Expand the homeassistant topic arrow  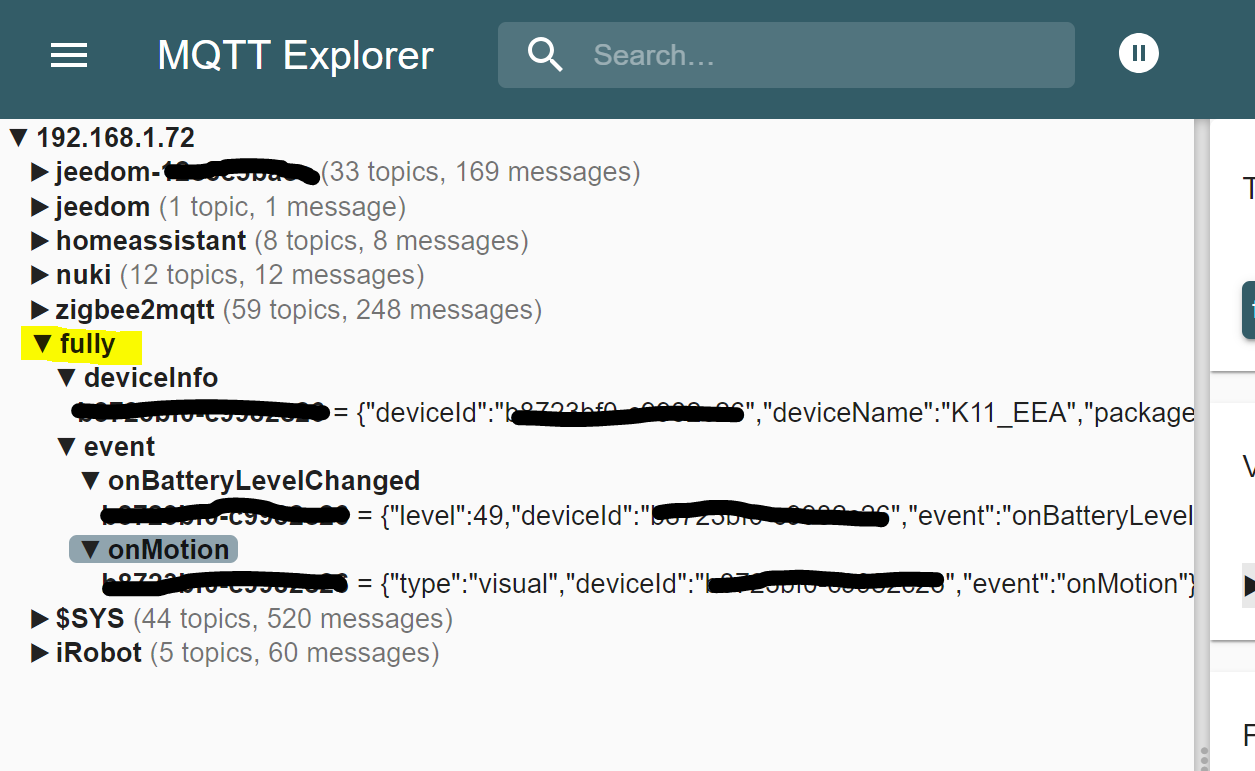click(40, 241)
